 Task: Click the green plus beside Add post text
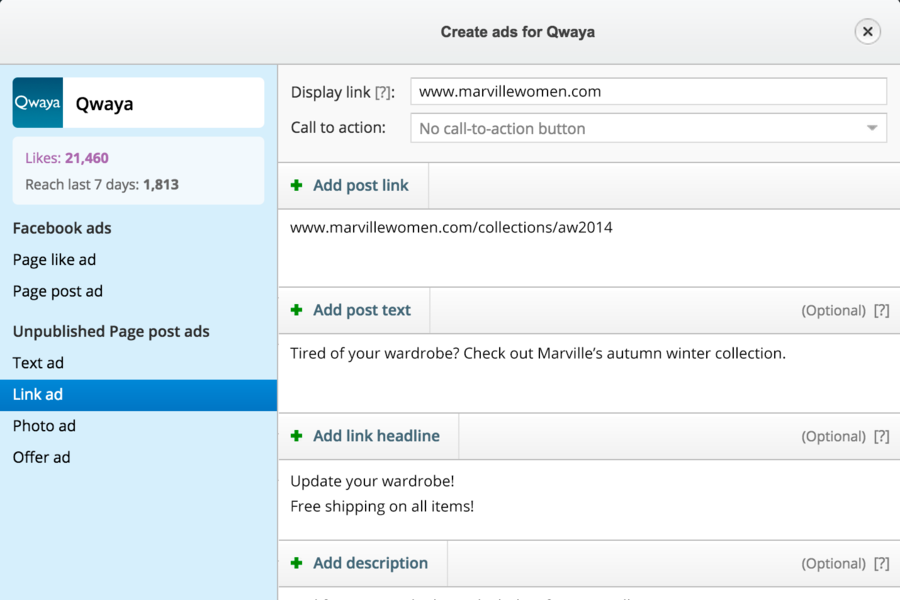296,310
